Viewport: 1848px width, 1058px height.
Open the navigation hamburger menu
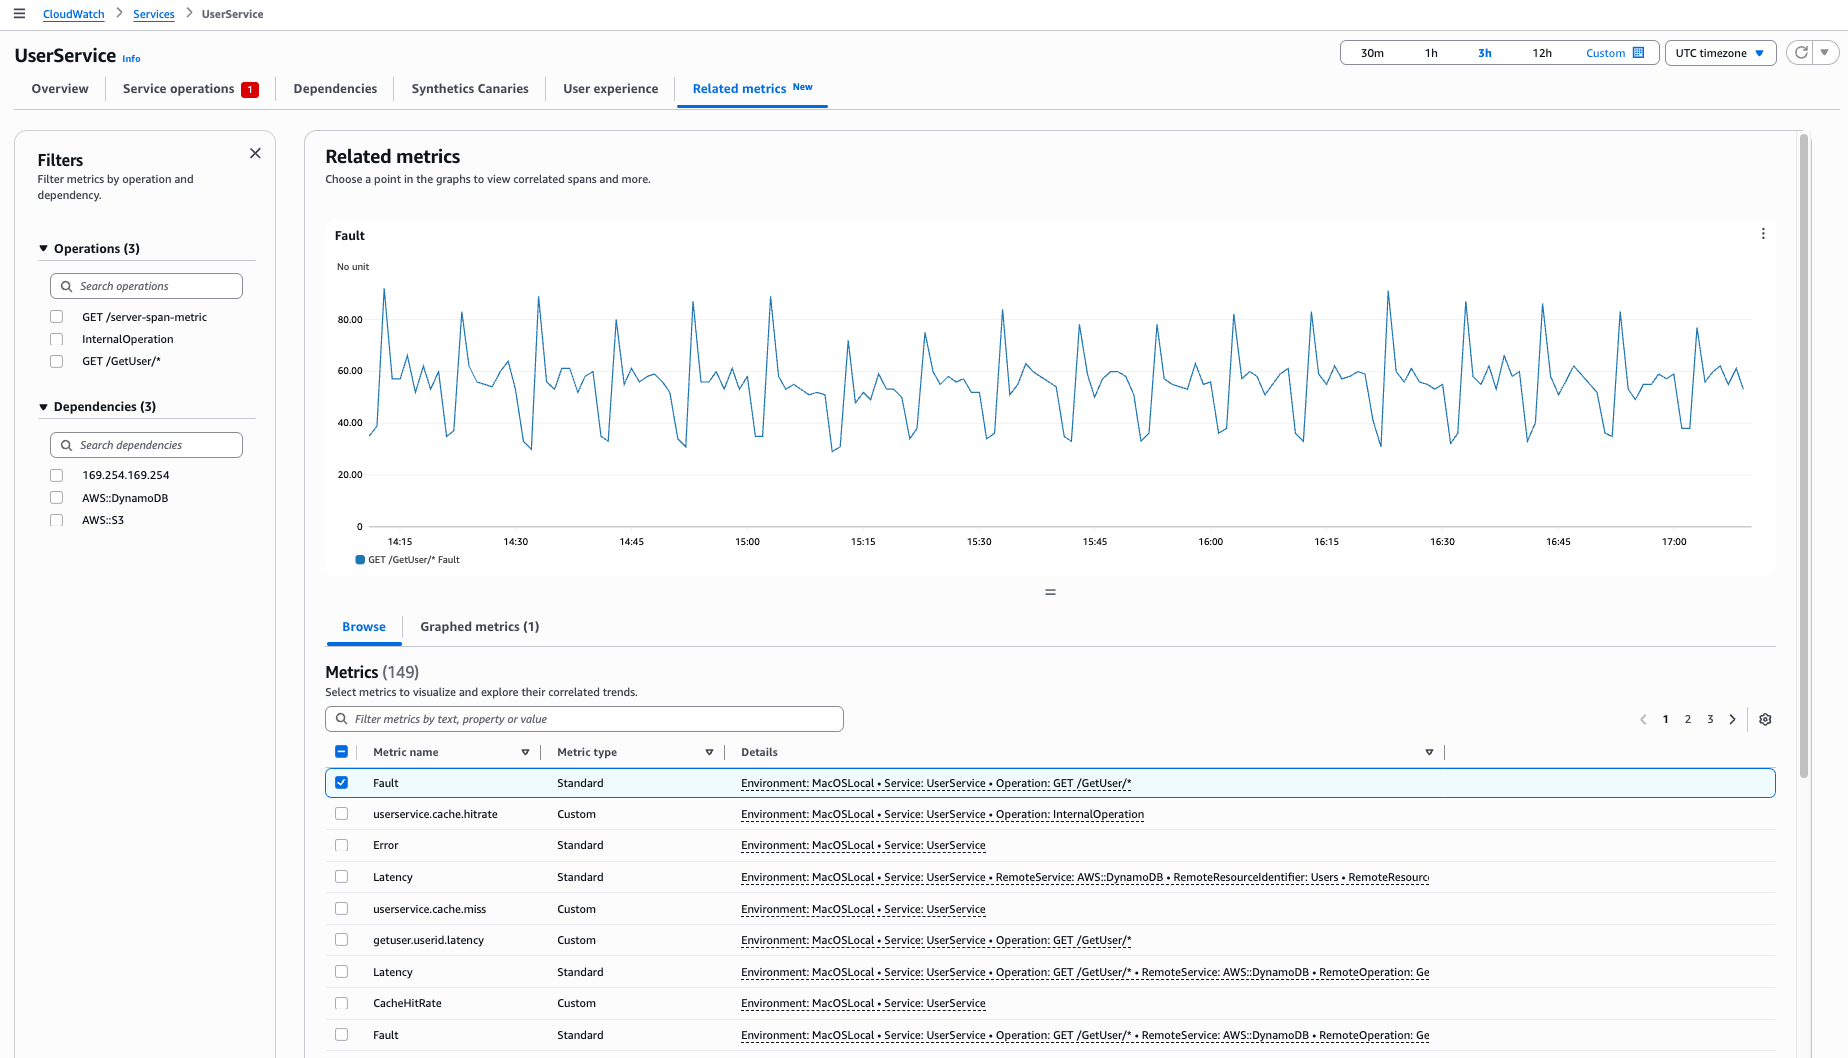pos(18,13)
